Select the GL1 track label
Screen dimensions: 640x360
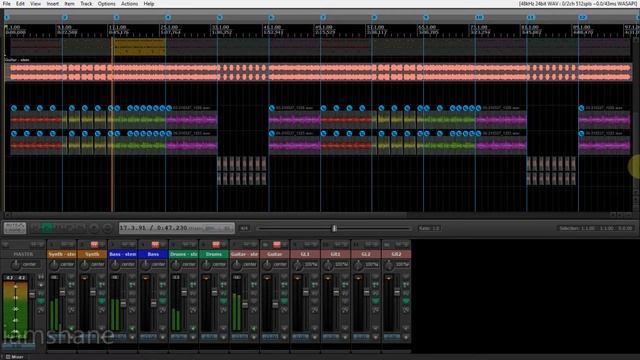coord(305,254)
